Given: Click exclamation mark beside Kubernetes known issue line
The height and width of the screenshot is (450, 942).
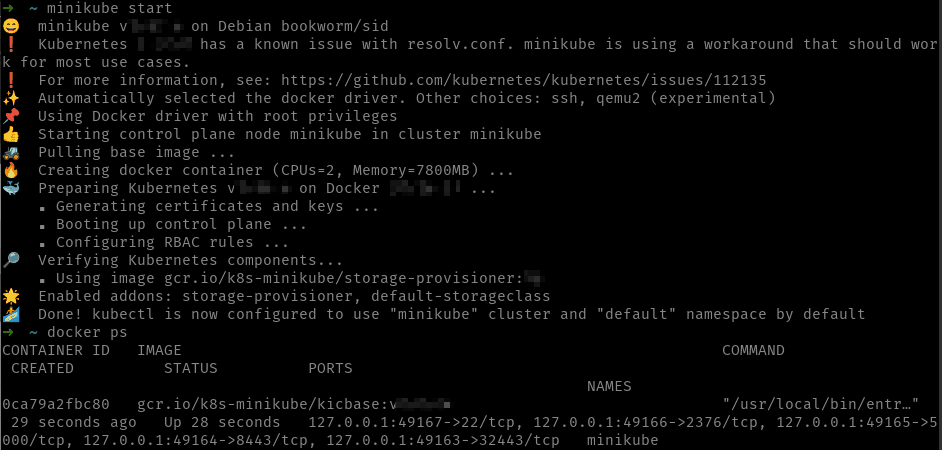Looking at the screenshot, I should tap(11, 44).
